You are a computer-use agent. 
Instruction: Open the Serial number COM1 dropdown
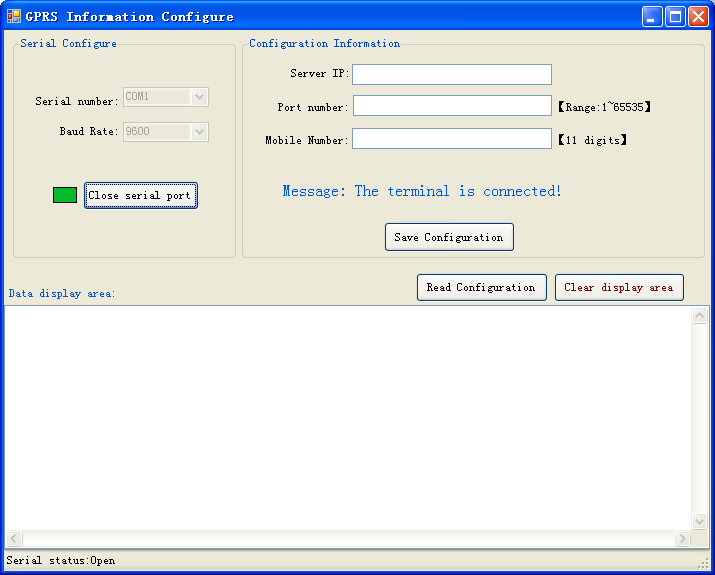[x=199, y=97]
